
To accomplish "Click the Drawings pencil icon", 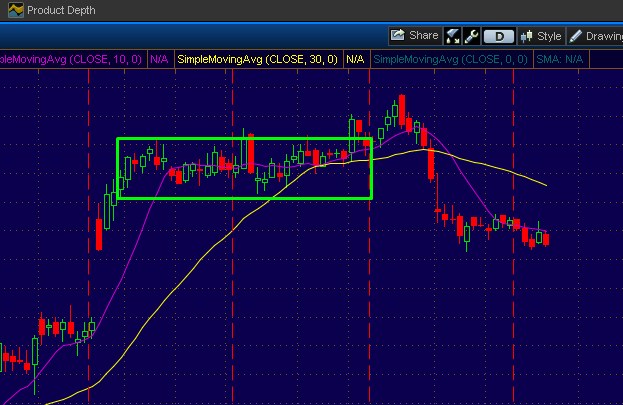I will pyautogui.click(x=575, y=36).
